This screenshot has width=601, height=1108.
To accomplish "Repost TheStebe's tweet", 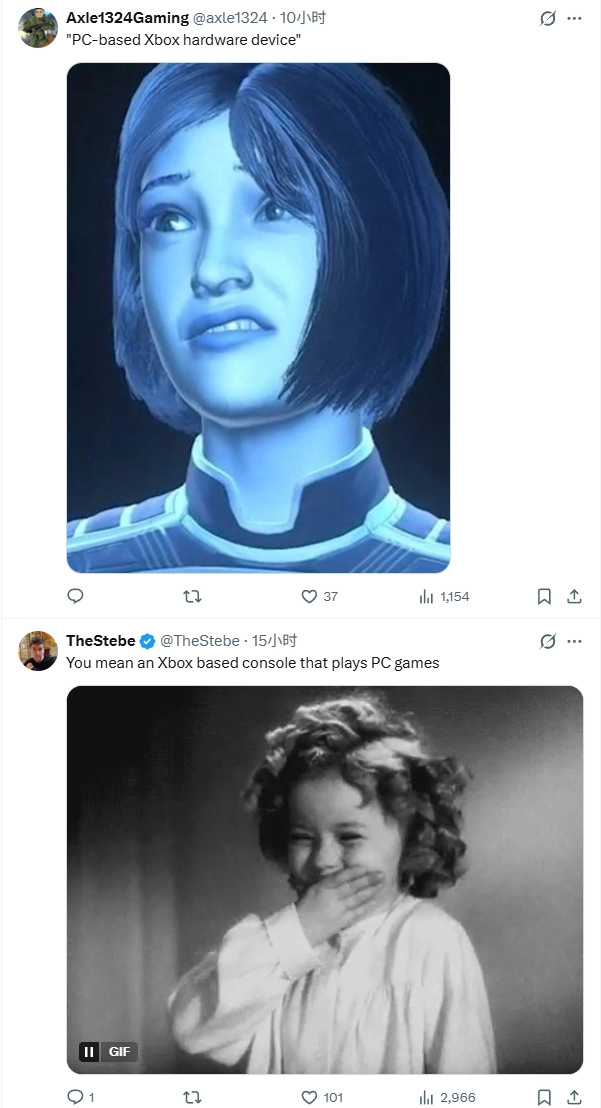I will 194,1097.
